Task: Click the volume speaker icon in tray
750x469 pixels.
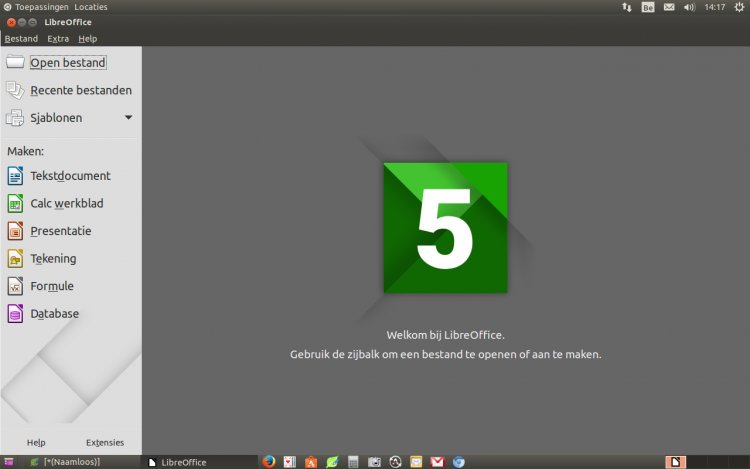Action: click(689, 7)
